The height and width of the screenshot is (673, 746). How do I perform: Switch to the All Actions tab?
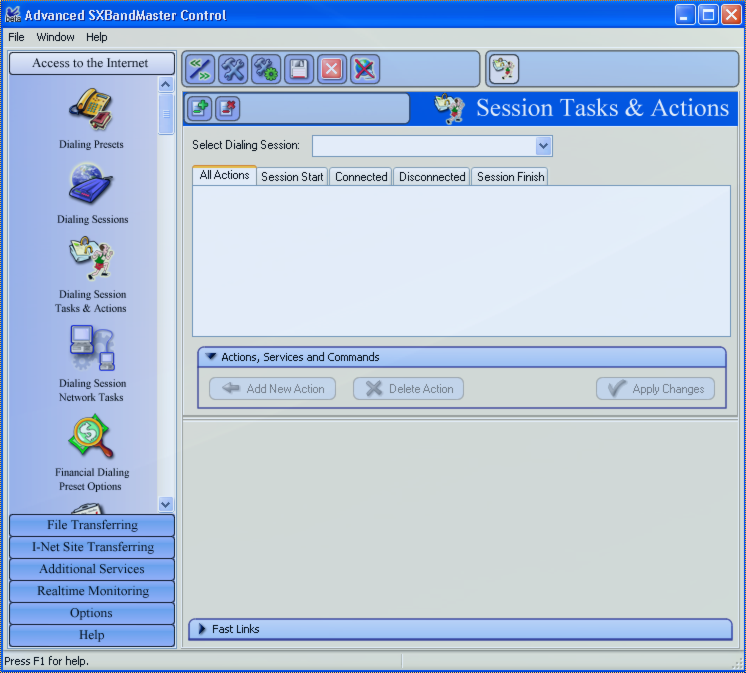tap(225, 176)
